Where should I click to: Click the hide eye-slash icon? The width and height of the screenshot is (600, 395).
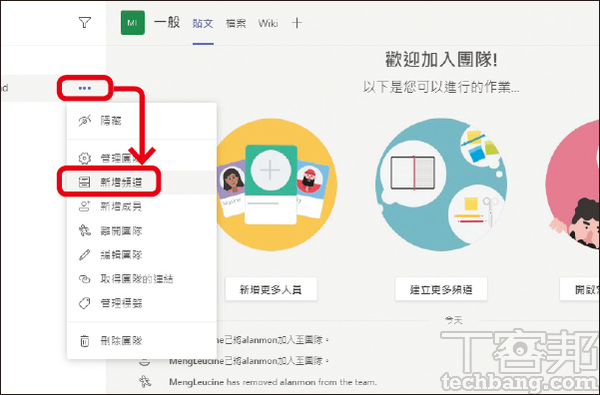point(85,121)
